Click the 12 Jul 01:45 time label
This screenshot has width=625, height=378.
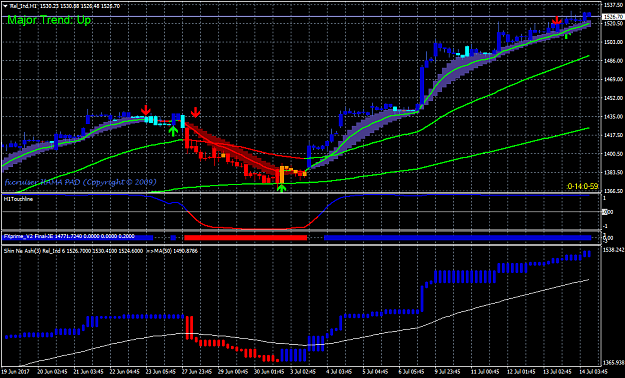tap(522, 371)
